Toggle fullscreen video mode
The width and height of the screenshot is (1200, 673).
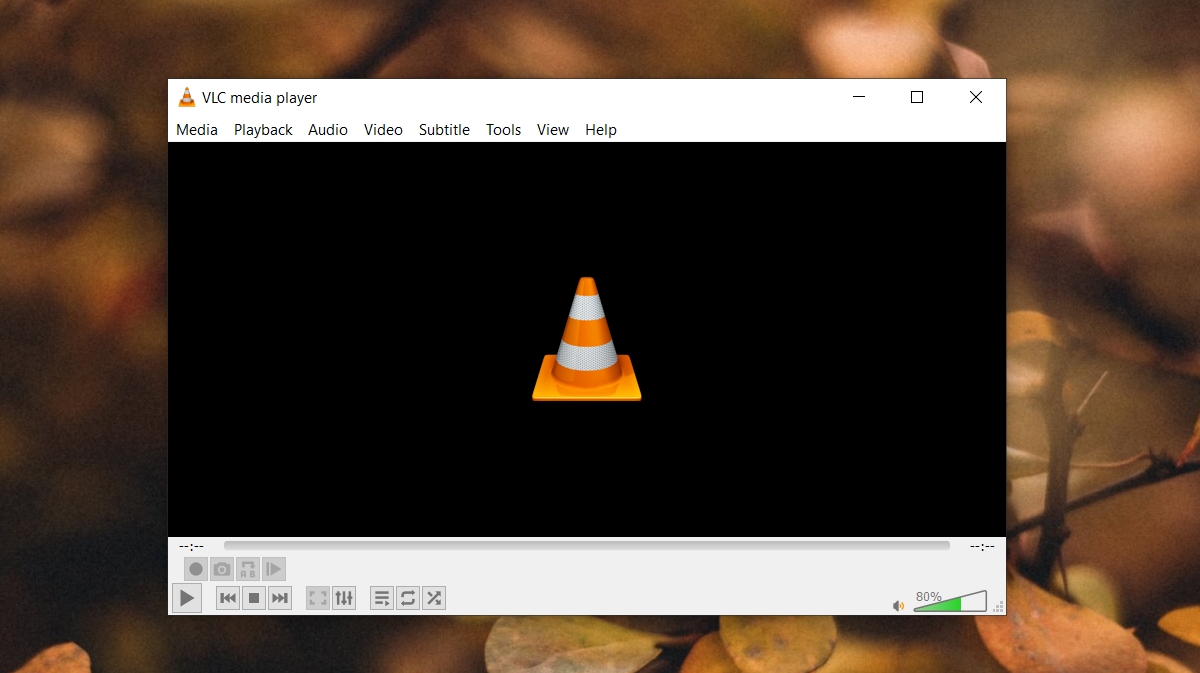[x=318, y=598]
